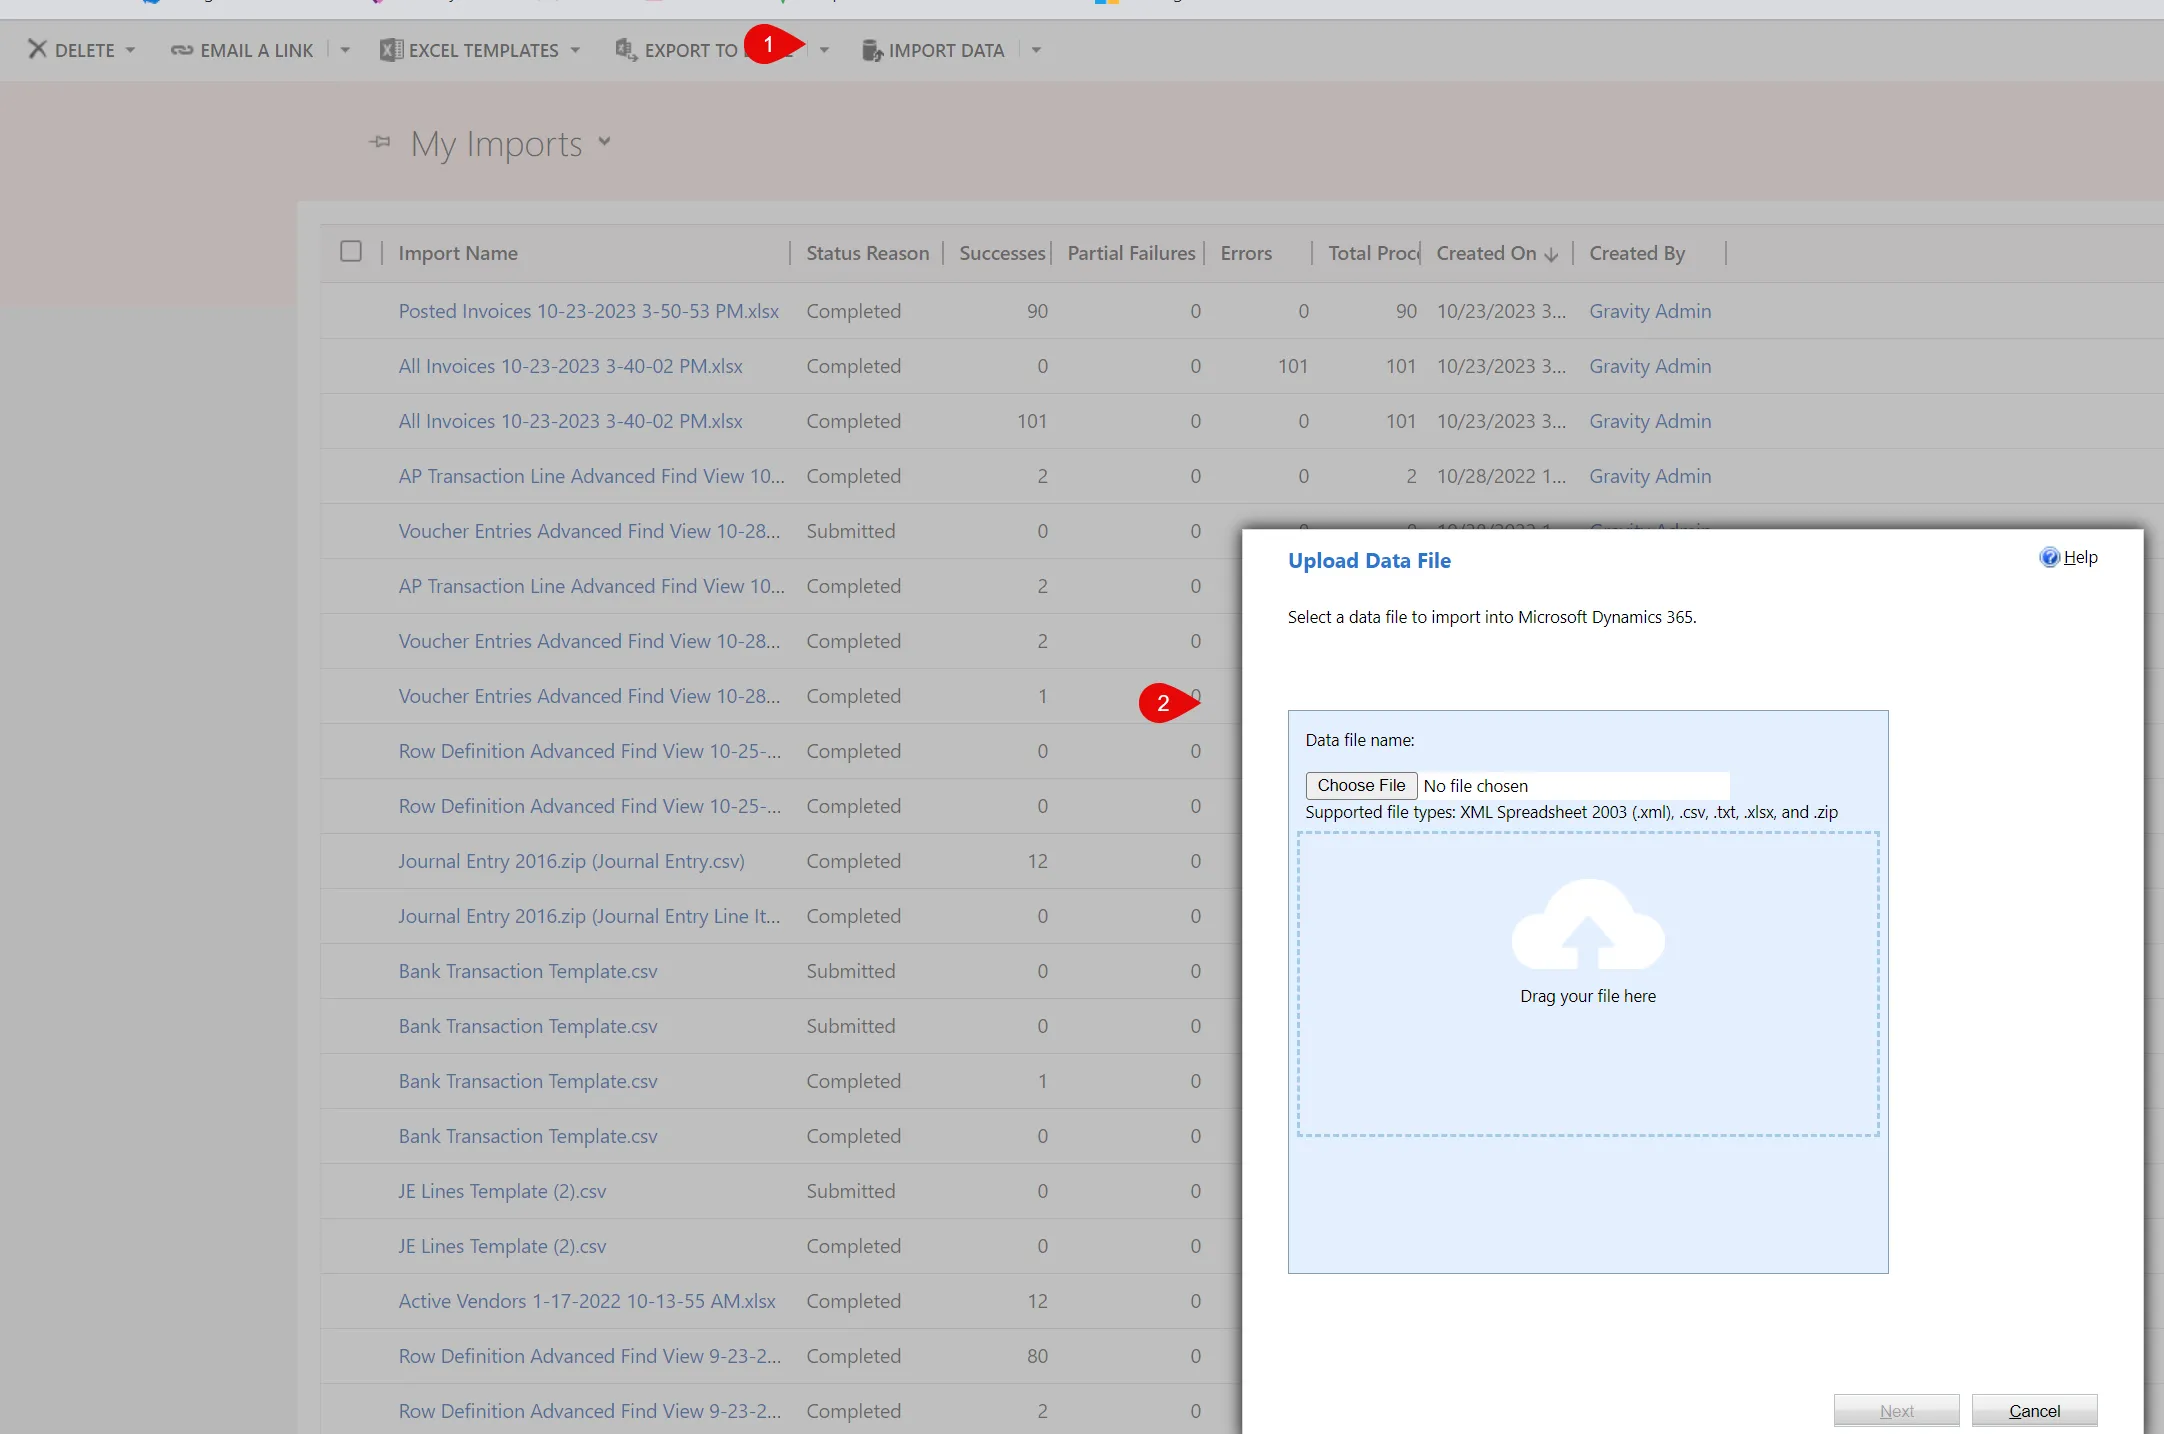Click the Drag your file here drop zone
This screenshot has height=1434, width=2164.
pyautogui.click(x=1588, y=984)
